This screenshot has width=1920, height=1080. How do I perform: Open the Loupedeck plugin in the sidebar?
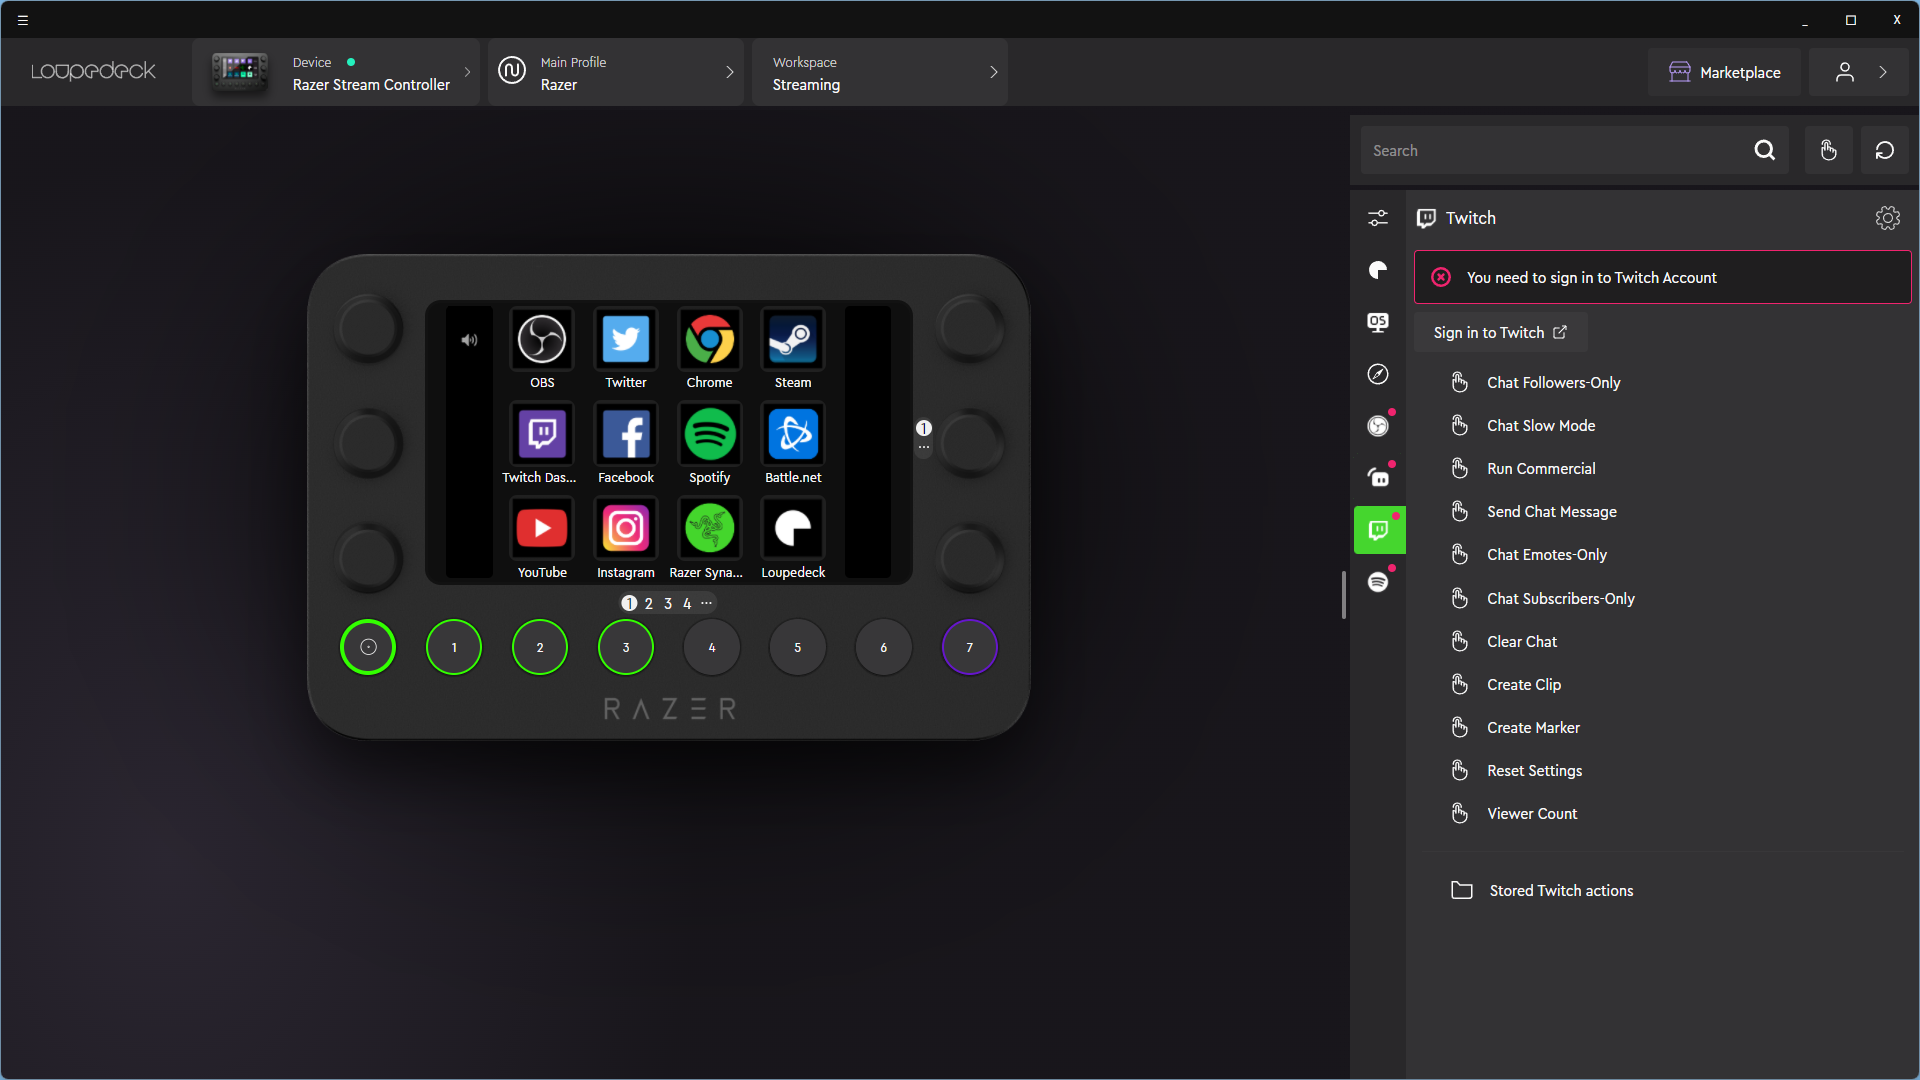click(1378, 270)
